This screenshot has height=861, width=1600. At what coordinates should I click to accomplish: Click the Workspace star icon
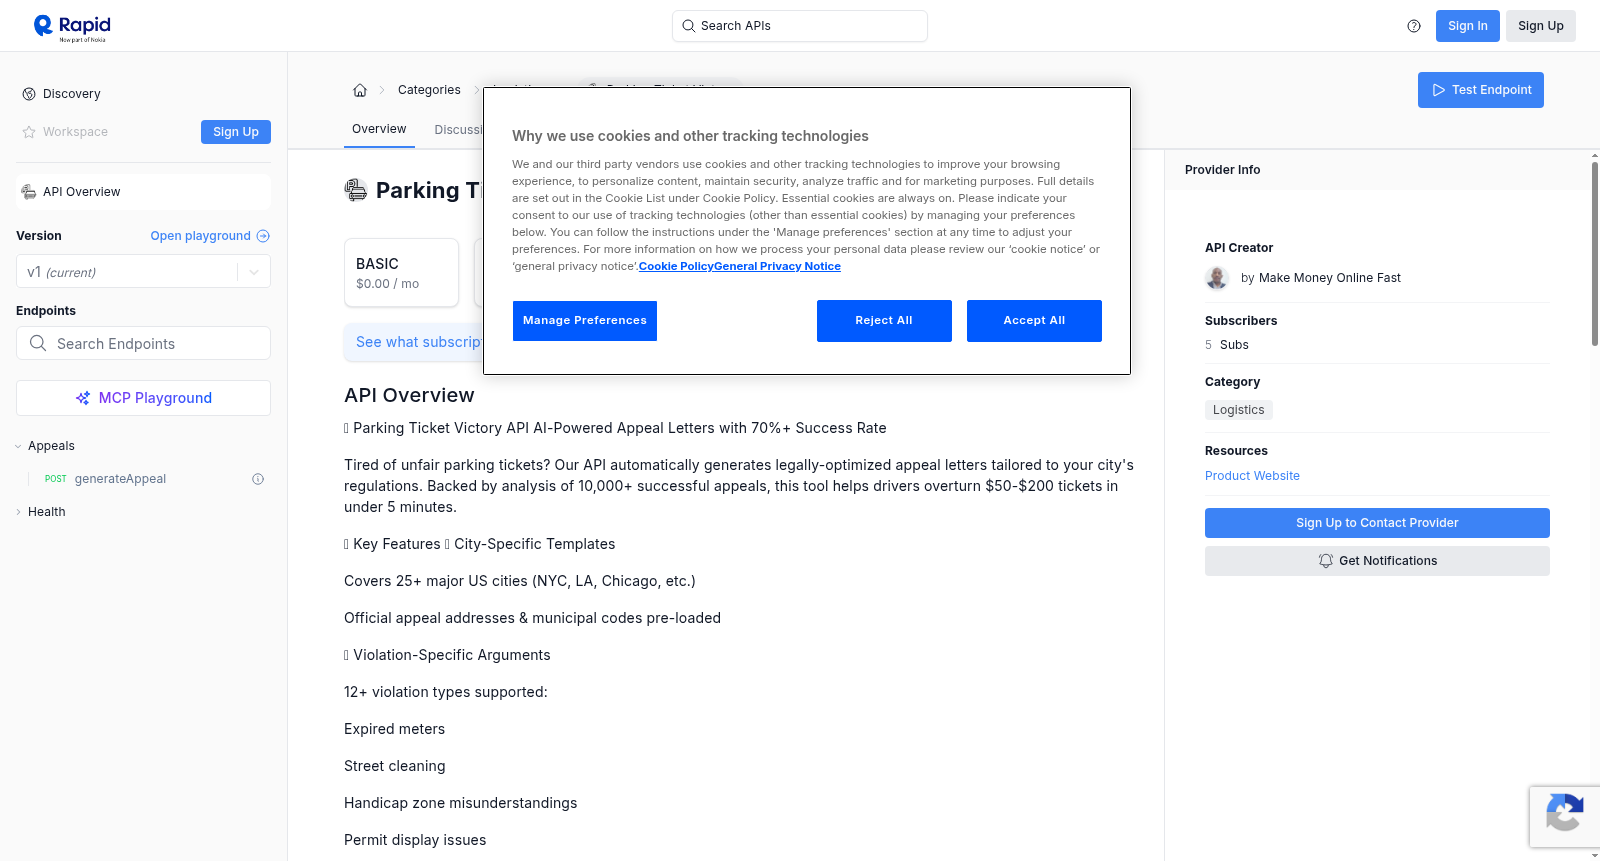(29, 132)
